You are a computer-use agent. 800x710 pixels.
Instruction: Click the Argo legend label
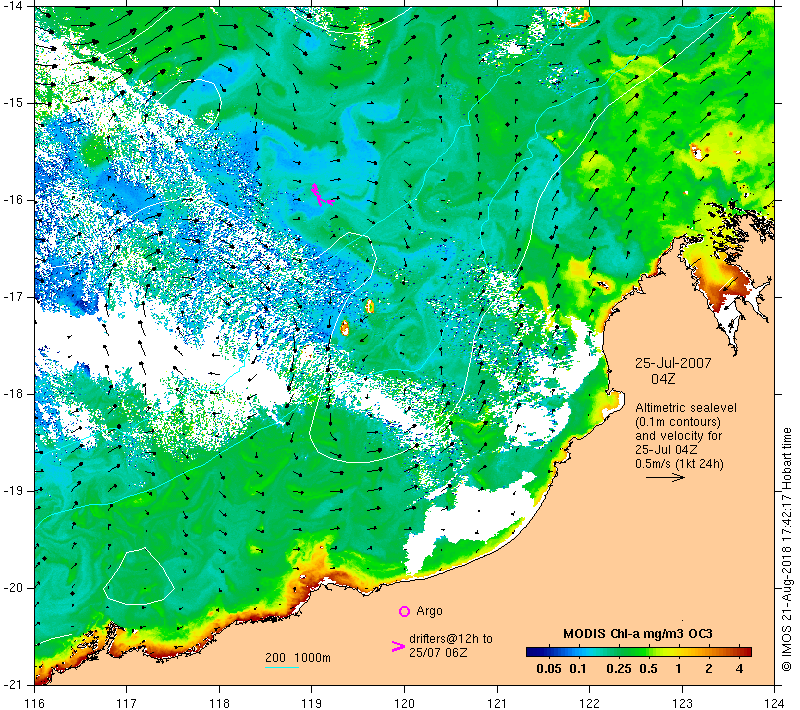click(429, 611)
